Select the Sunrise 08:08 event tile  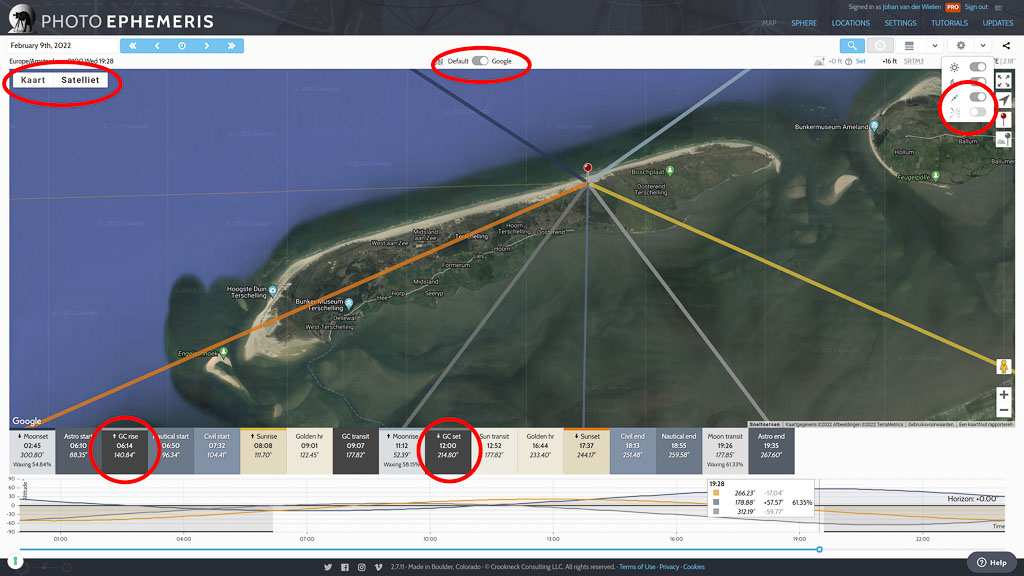pyautogui.click(x=263, y=451)
